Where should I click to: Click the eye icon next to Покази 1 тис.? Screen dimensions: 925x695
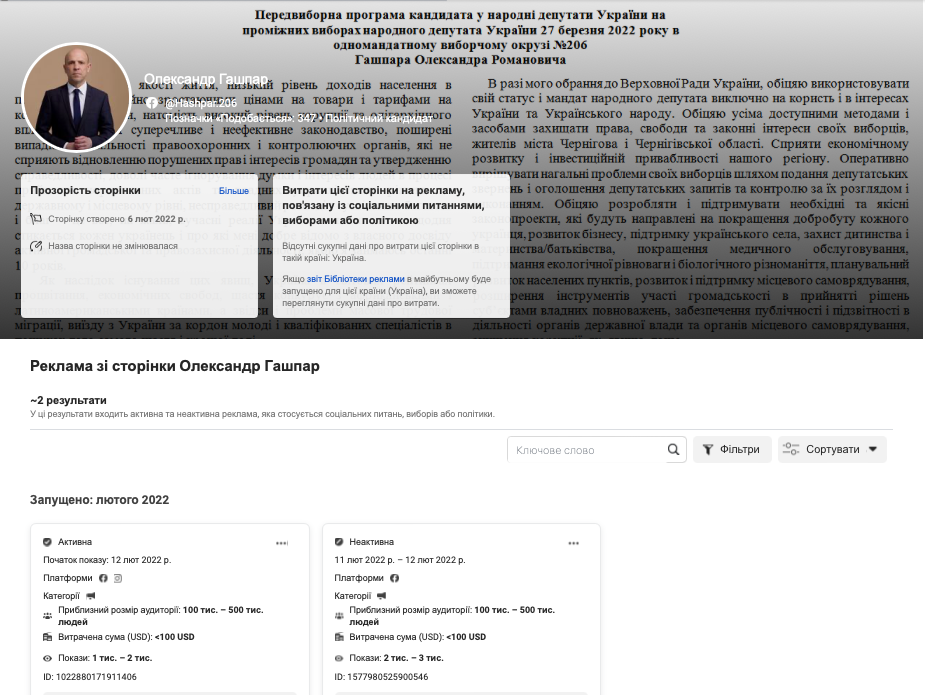coord(48,658)
